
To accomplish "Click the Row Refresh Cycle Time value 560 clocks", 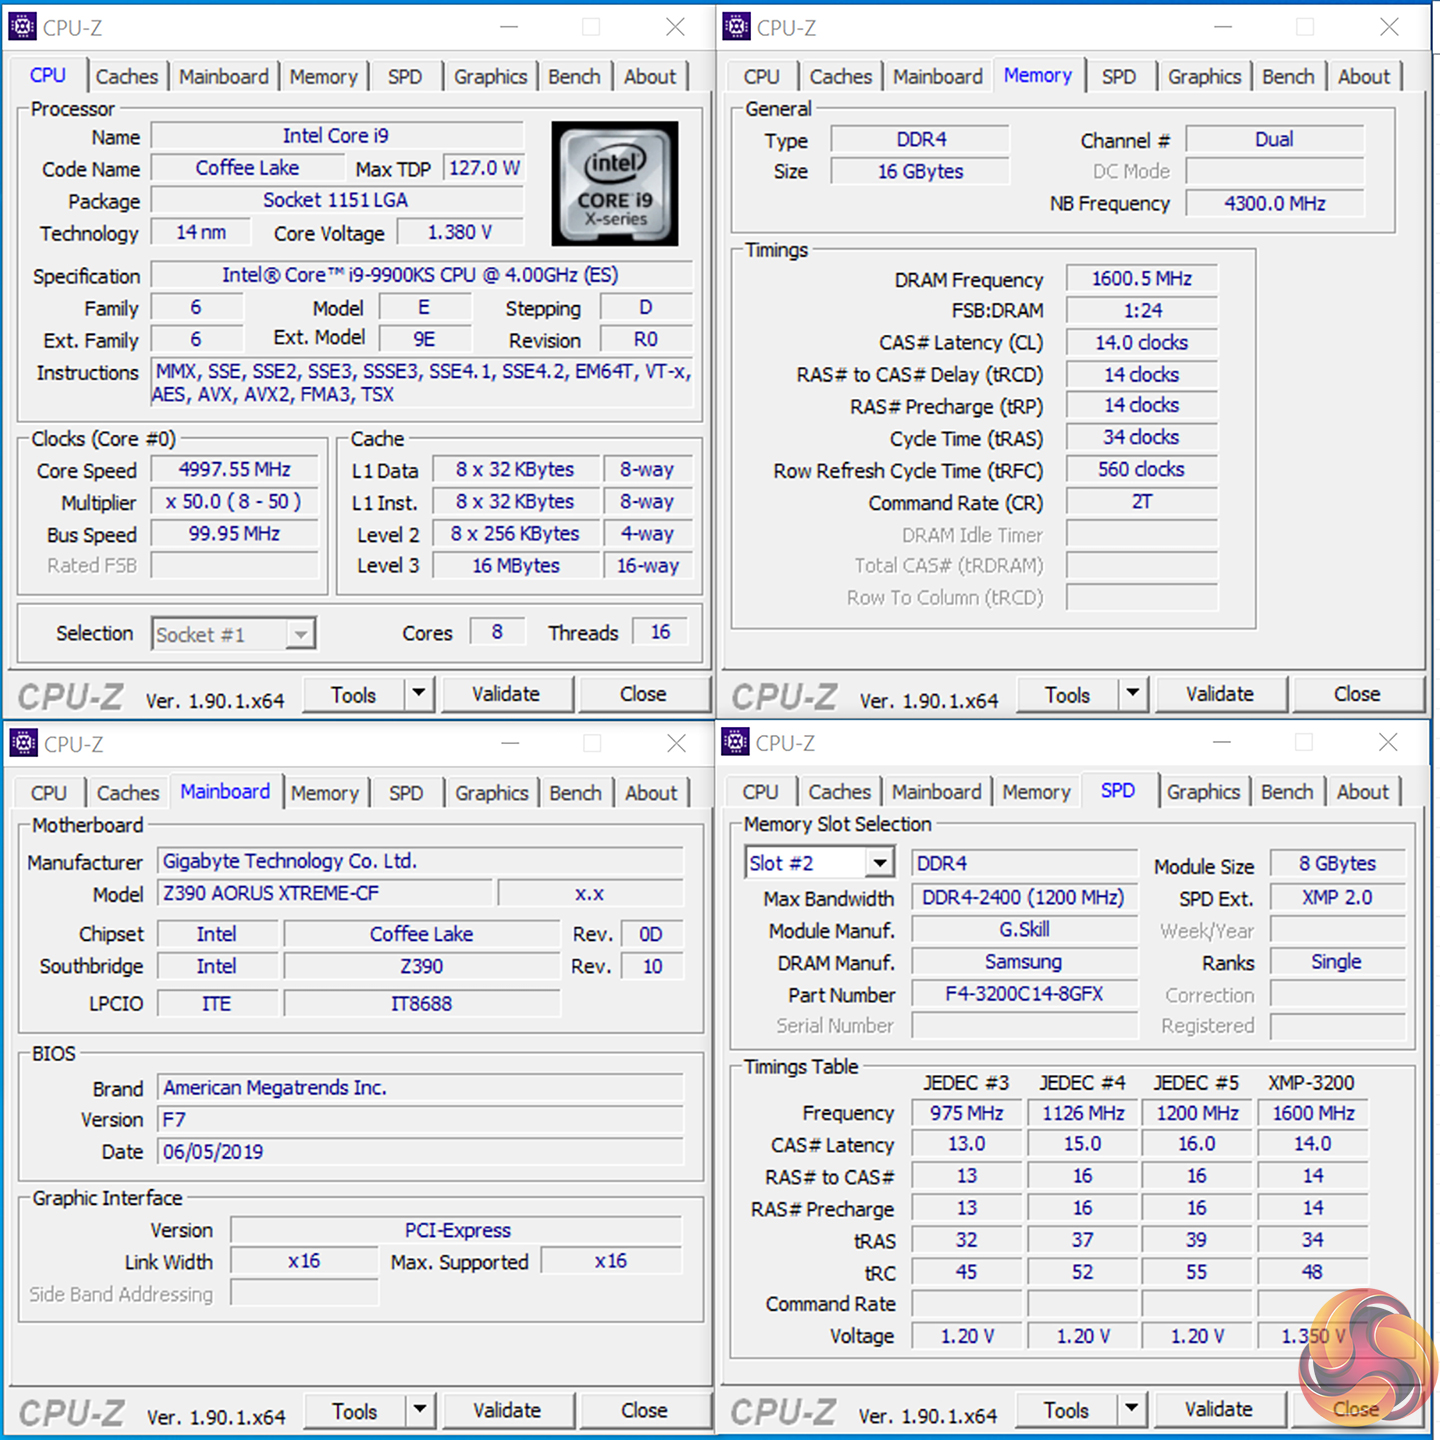I will coord(1142,469).
